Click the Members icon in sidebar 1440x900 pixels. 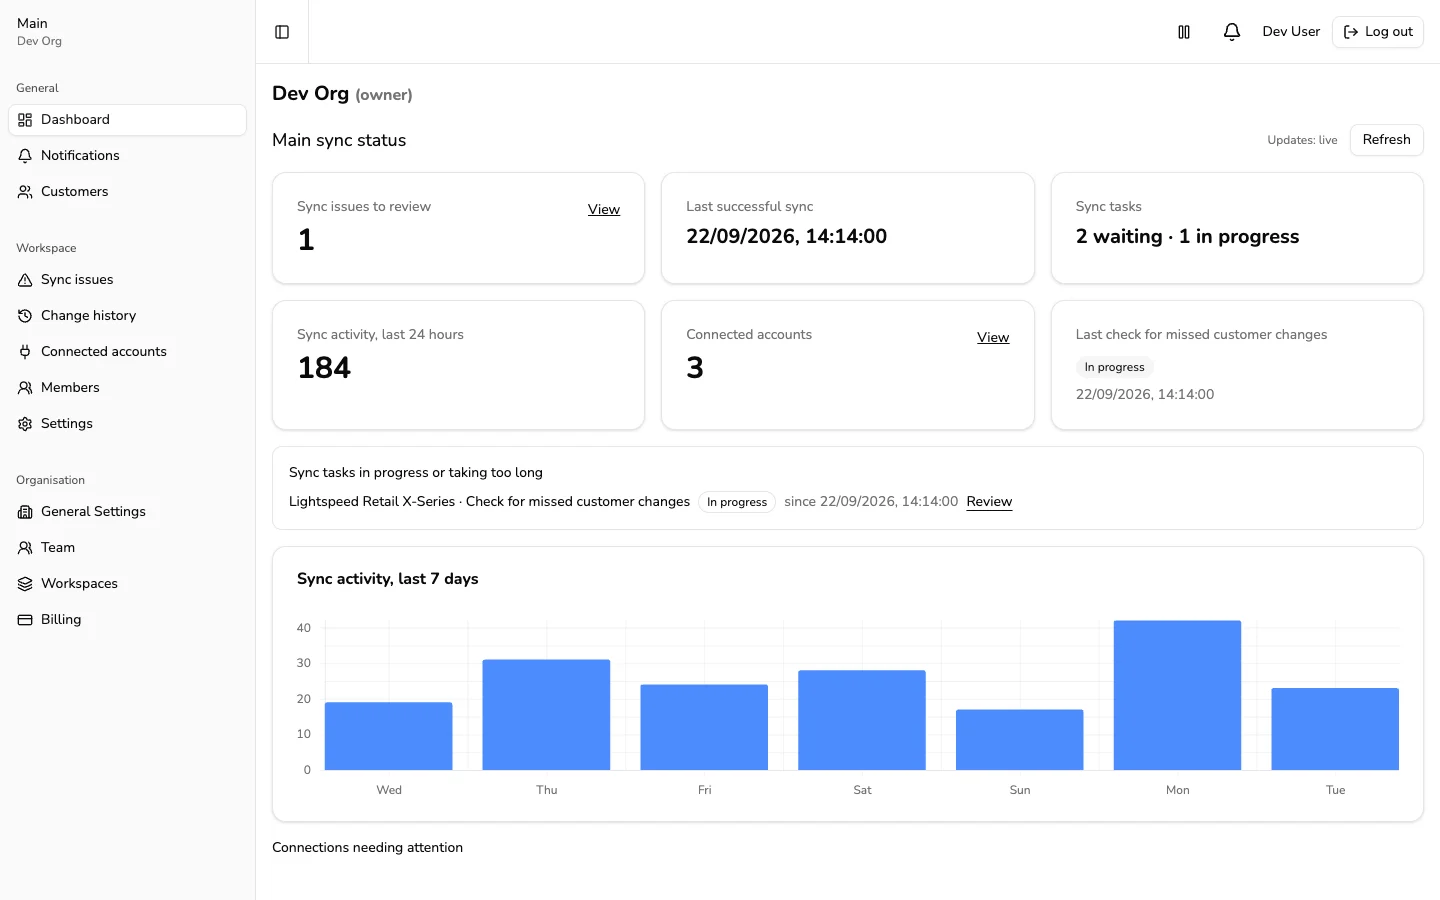[25, 388]
